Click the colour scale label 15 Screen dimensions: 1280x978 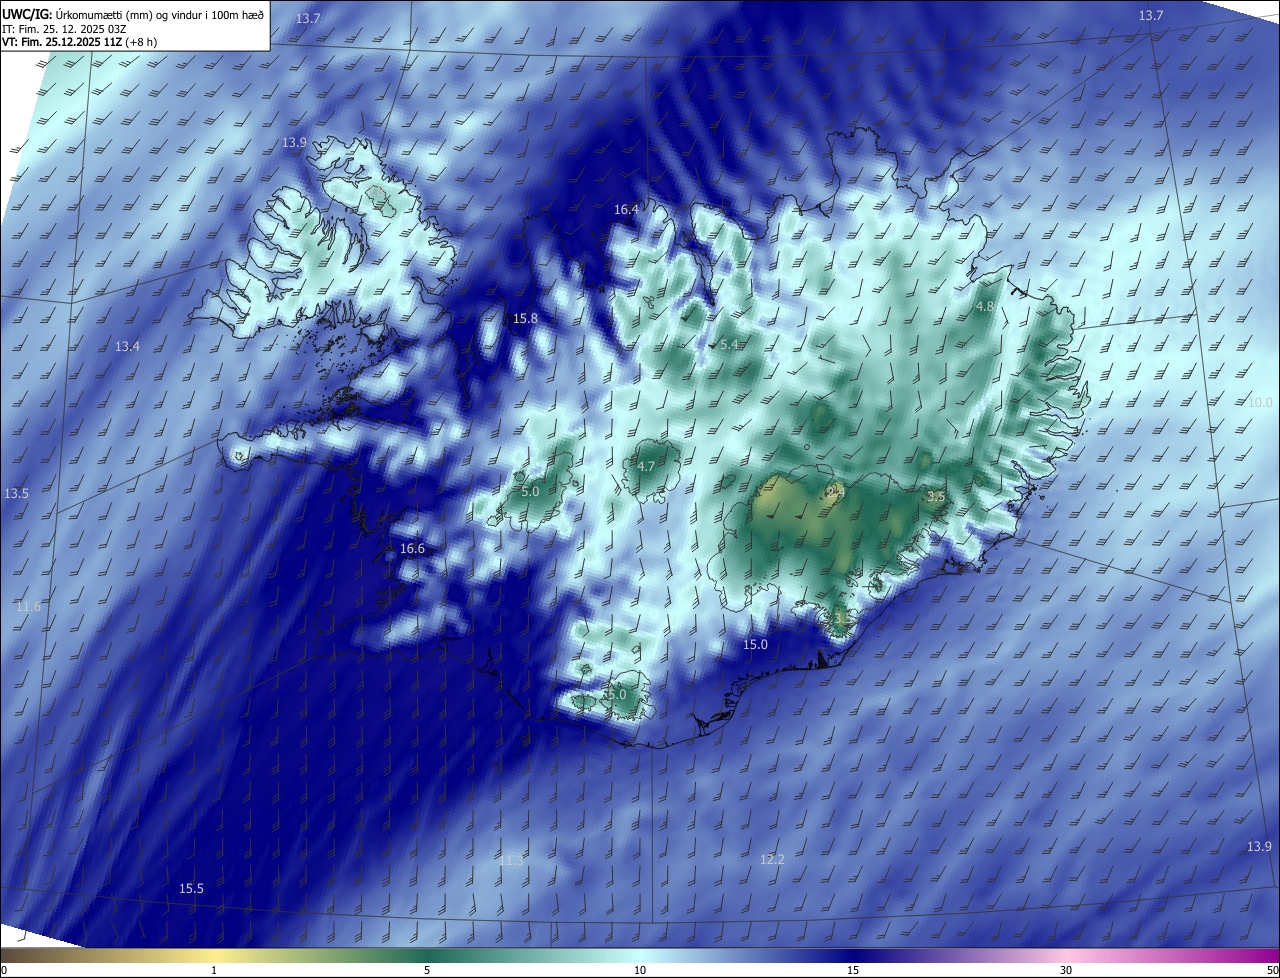[x=853, y=971]
